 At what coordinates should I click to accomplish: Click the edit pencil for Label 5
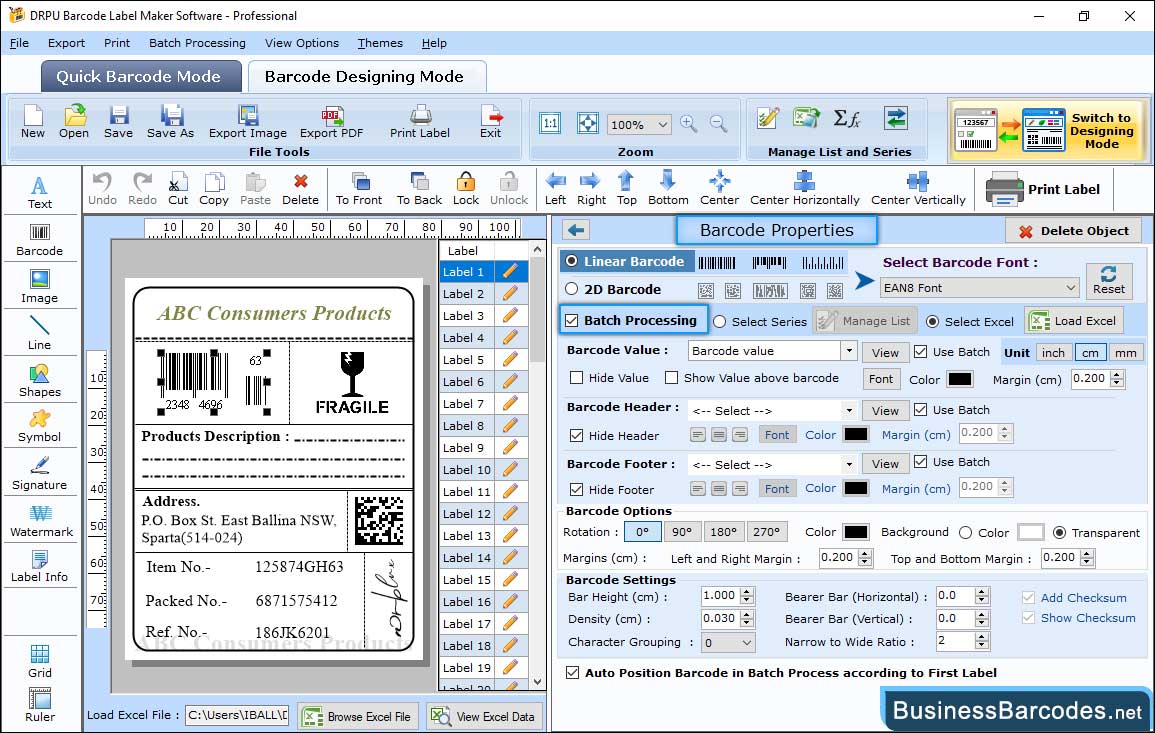coord(510,360)
